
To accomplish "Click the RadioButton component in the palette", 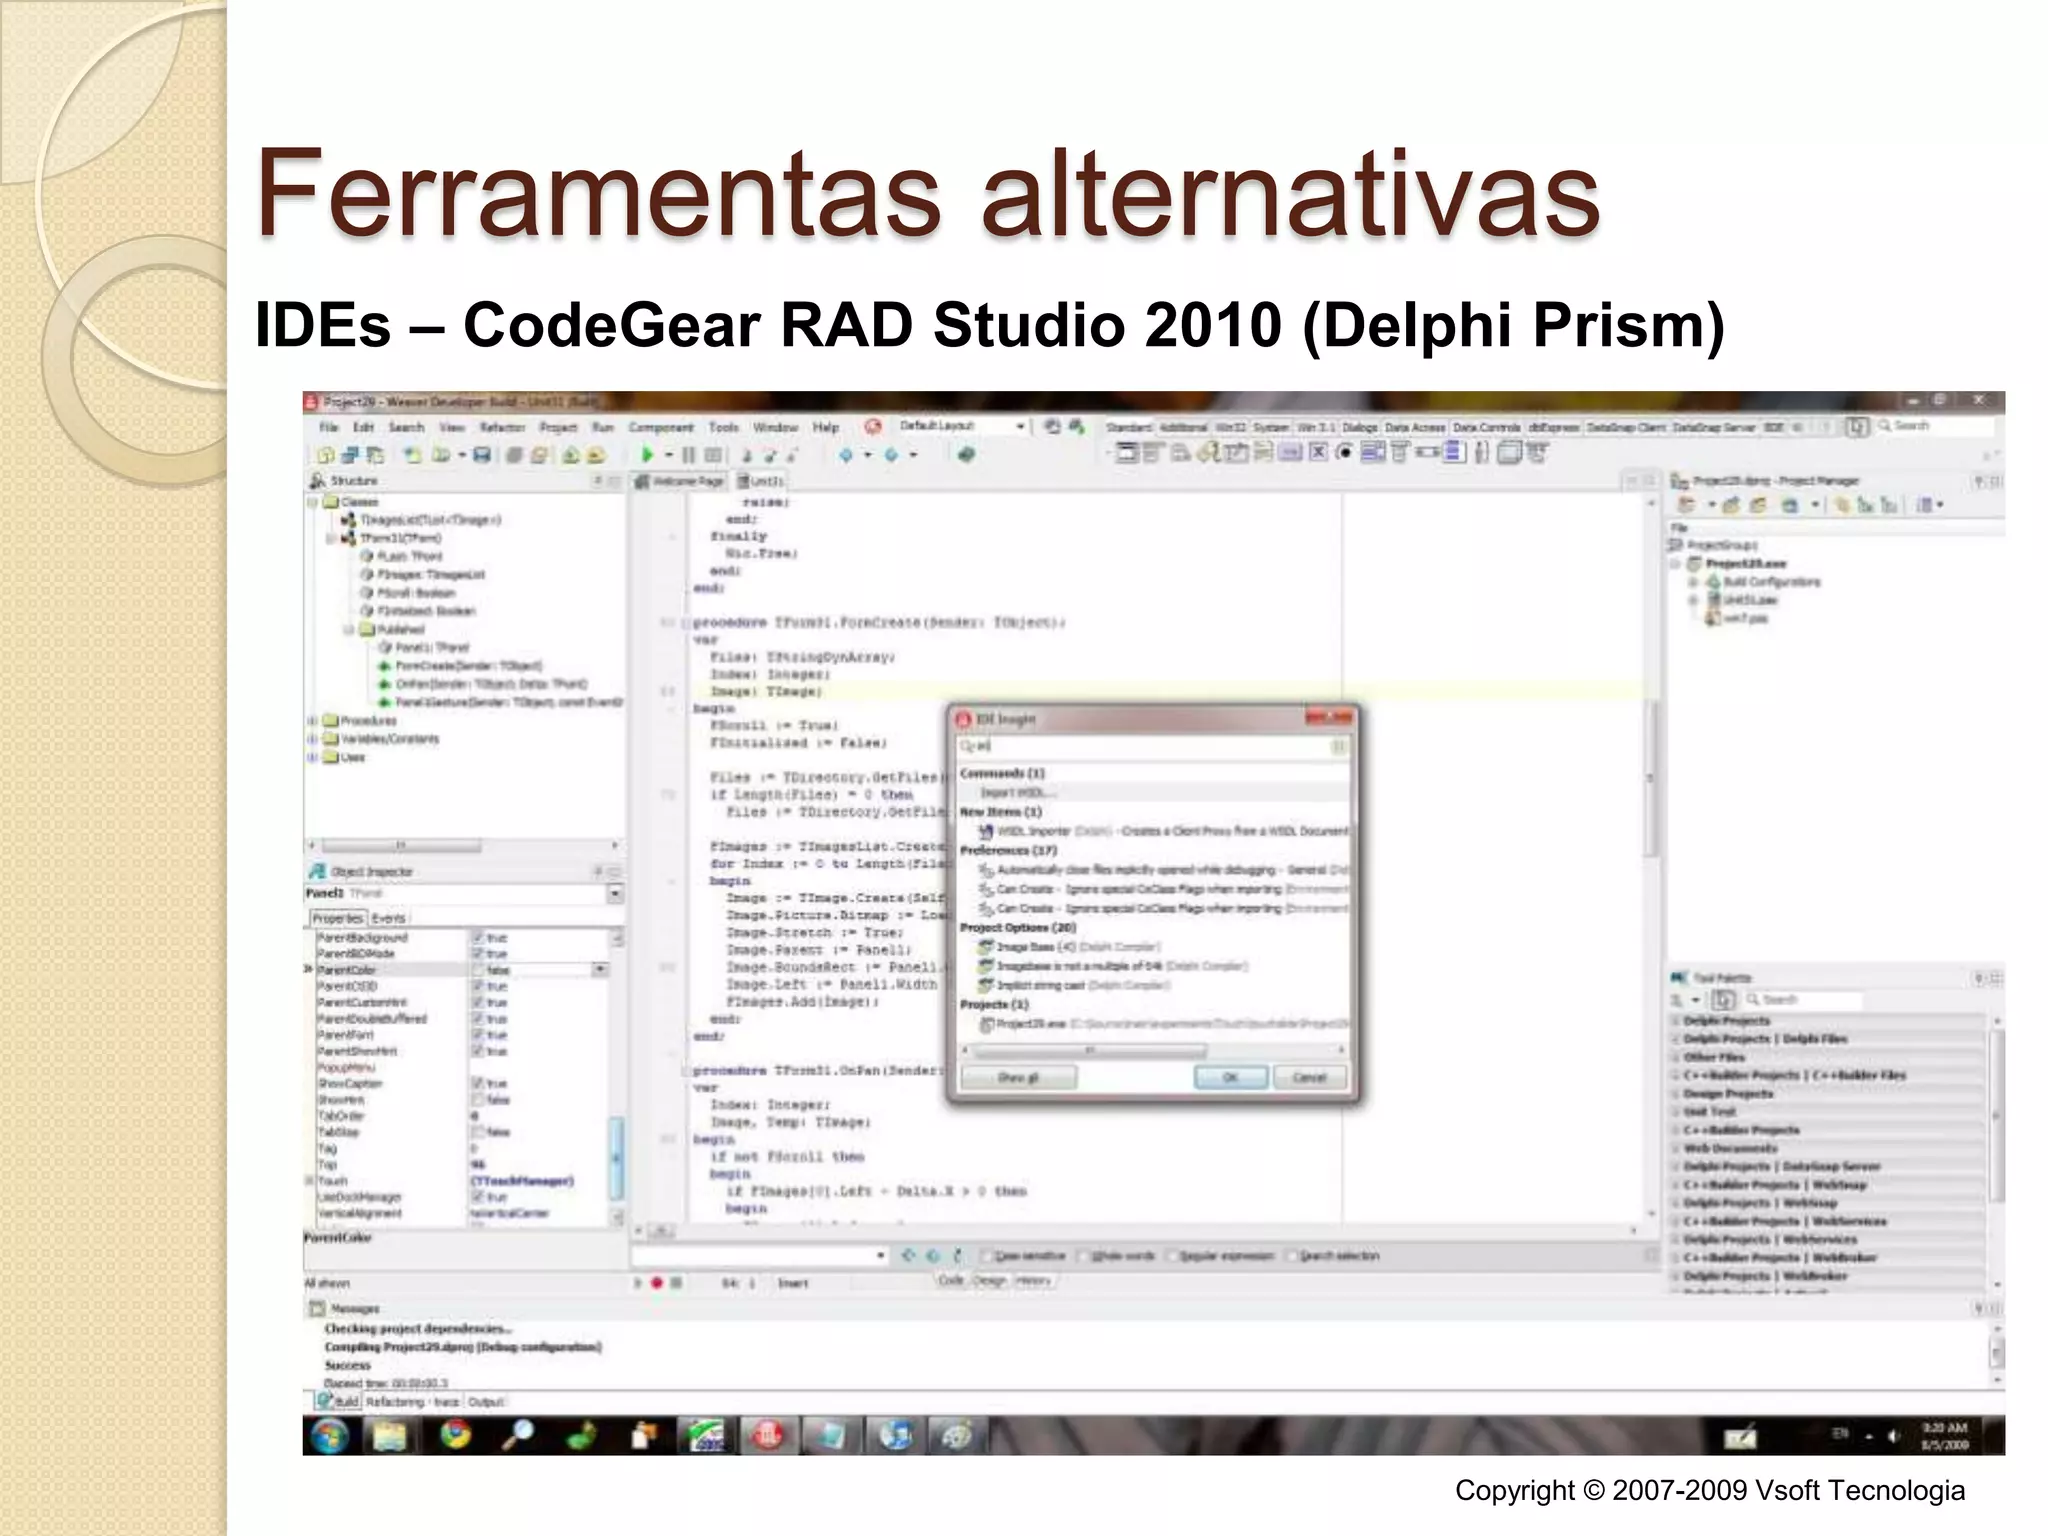I will pyautogui.click(x=1345, y=453).
